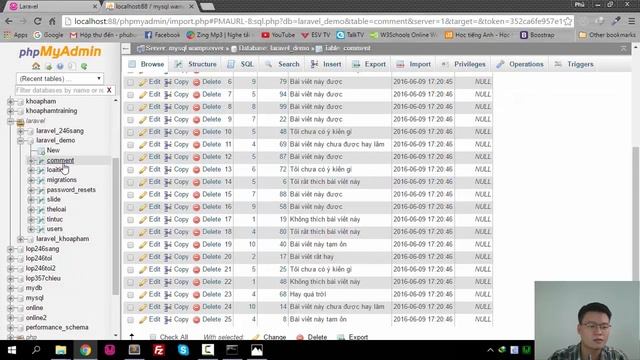Tick the Check All checkbox
This screenshot has height=360, width=640.
click(153, 337)
